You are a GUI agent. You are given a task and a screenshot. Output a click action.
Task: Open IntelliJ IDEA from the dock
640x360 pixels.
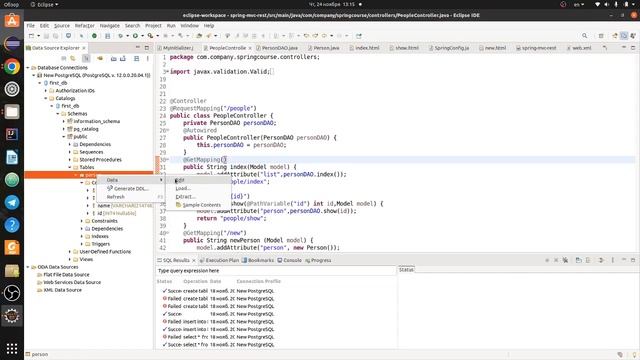pyautogui.click(x=12, y=134)
